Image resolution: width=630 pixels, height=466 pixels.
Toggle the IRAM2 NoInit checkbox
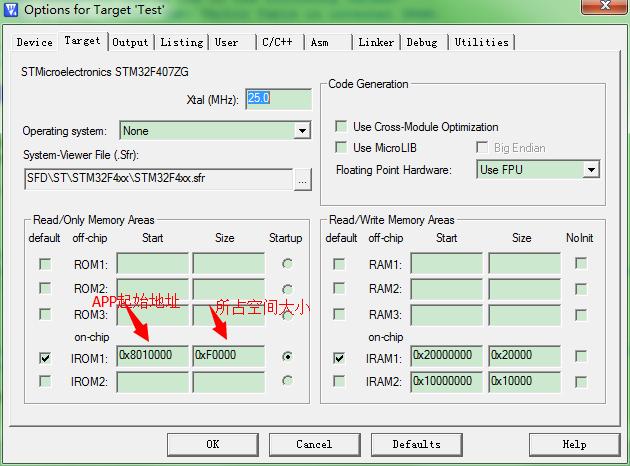581,382
